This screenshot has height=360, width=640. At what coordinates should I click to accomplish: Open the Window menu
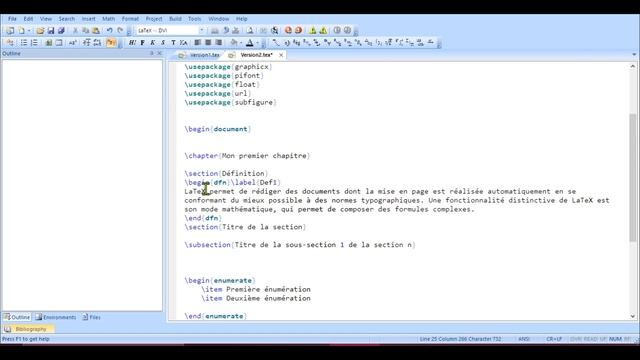tap(219, 19)
